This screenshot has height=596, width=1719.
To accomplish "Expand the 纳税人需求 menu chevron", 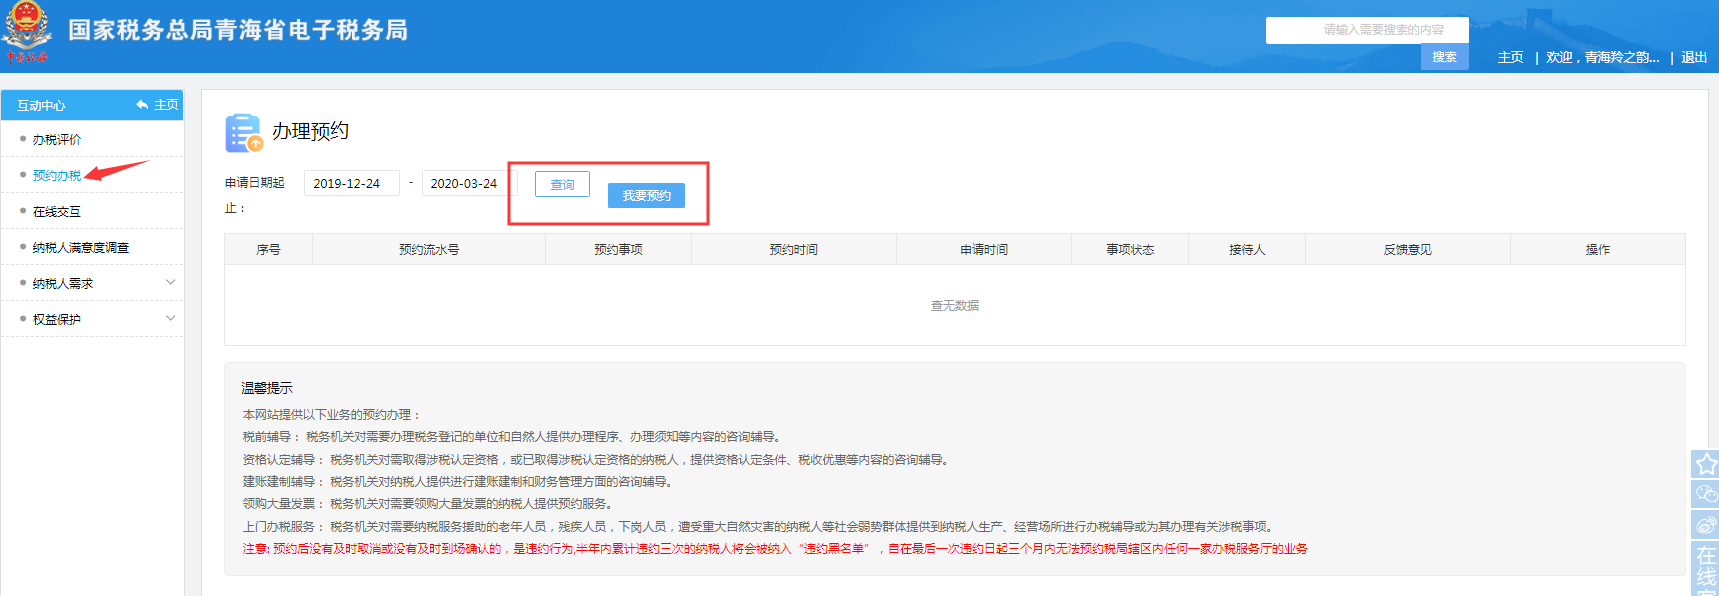I will tap(170, 283).
